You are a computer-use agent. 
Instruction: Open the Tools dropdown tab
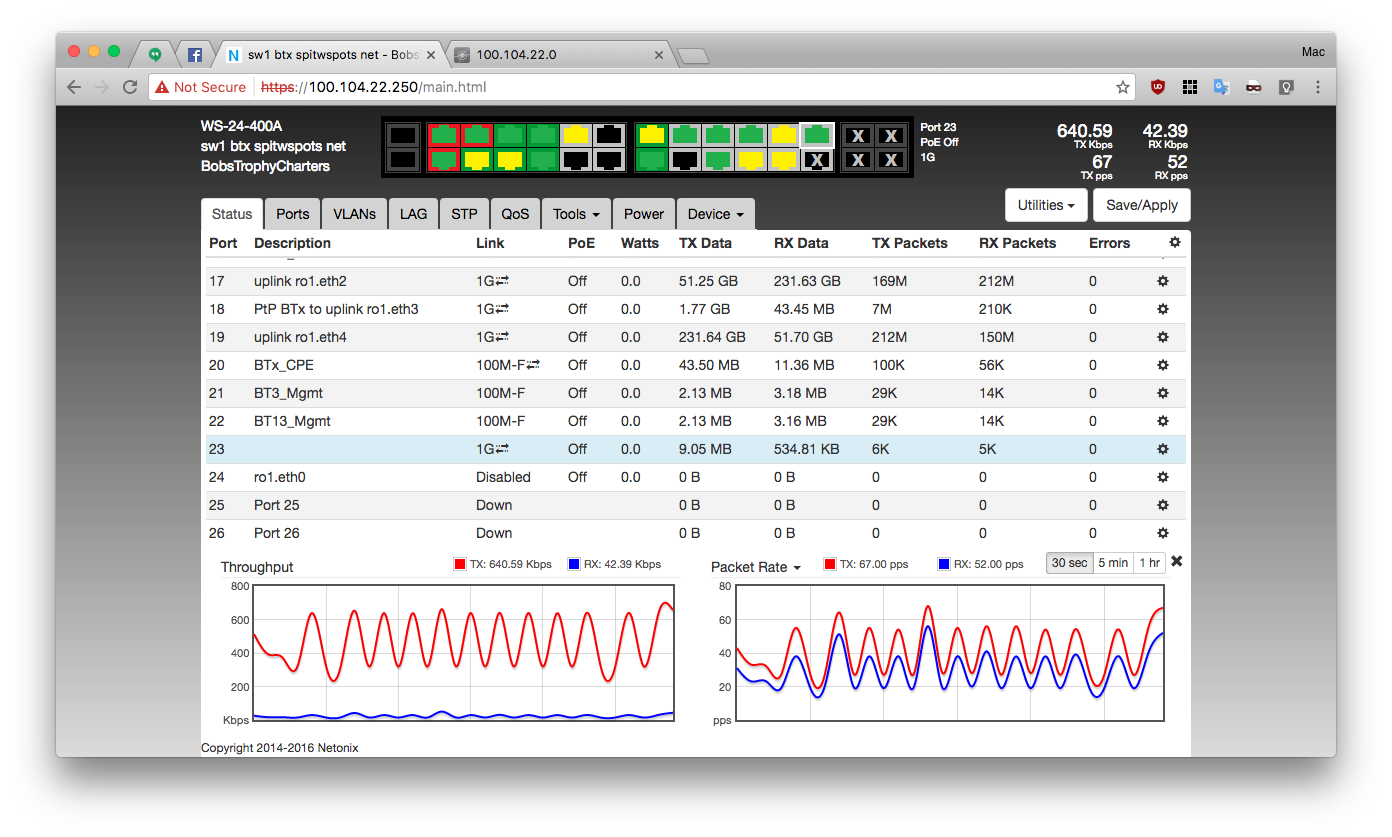pyautogui.click(x=575, y=214)
